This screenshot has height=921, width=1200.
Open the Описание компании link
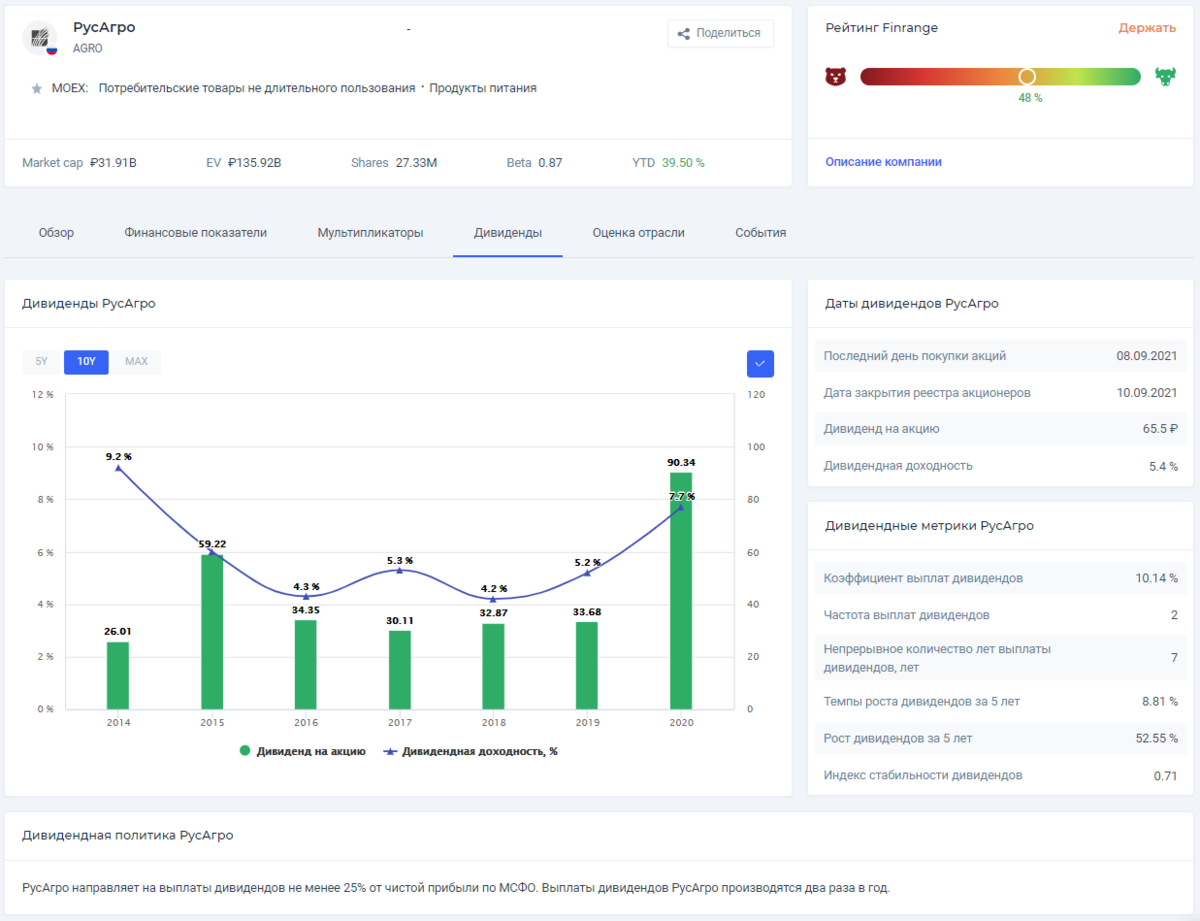[883, 162]
